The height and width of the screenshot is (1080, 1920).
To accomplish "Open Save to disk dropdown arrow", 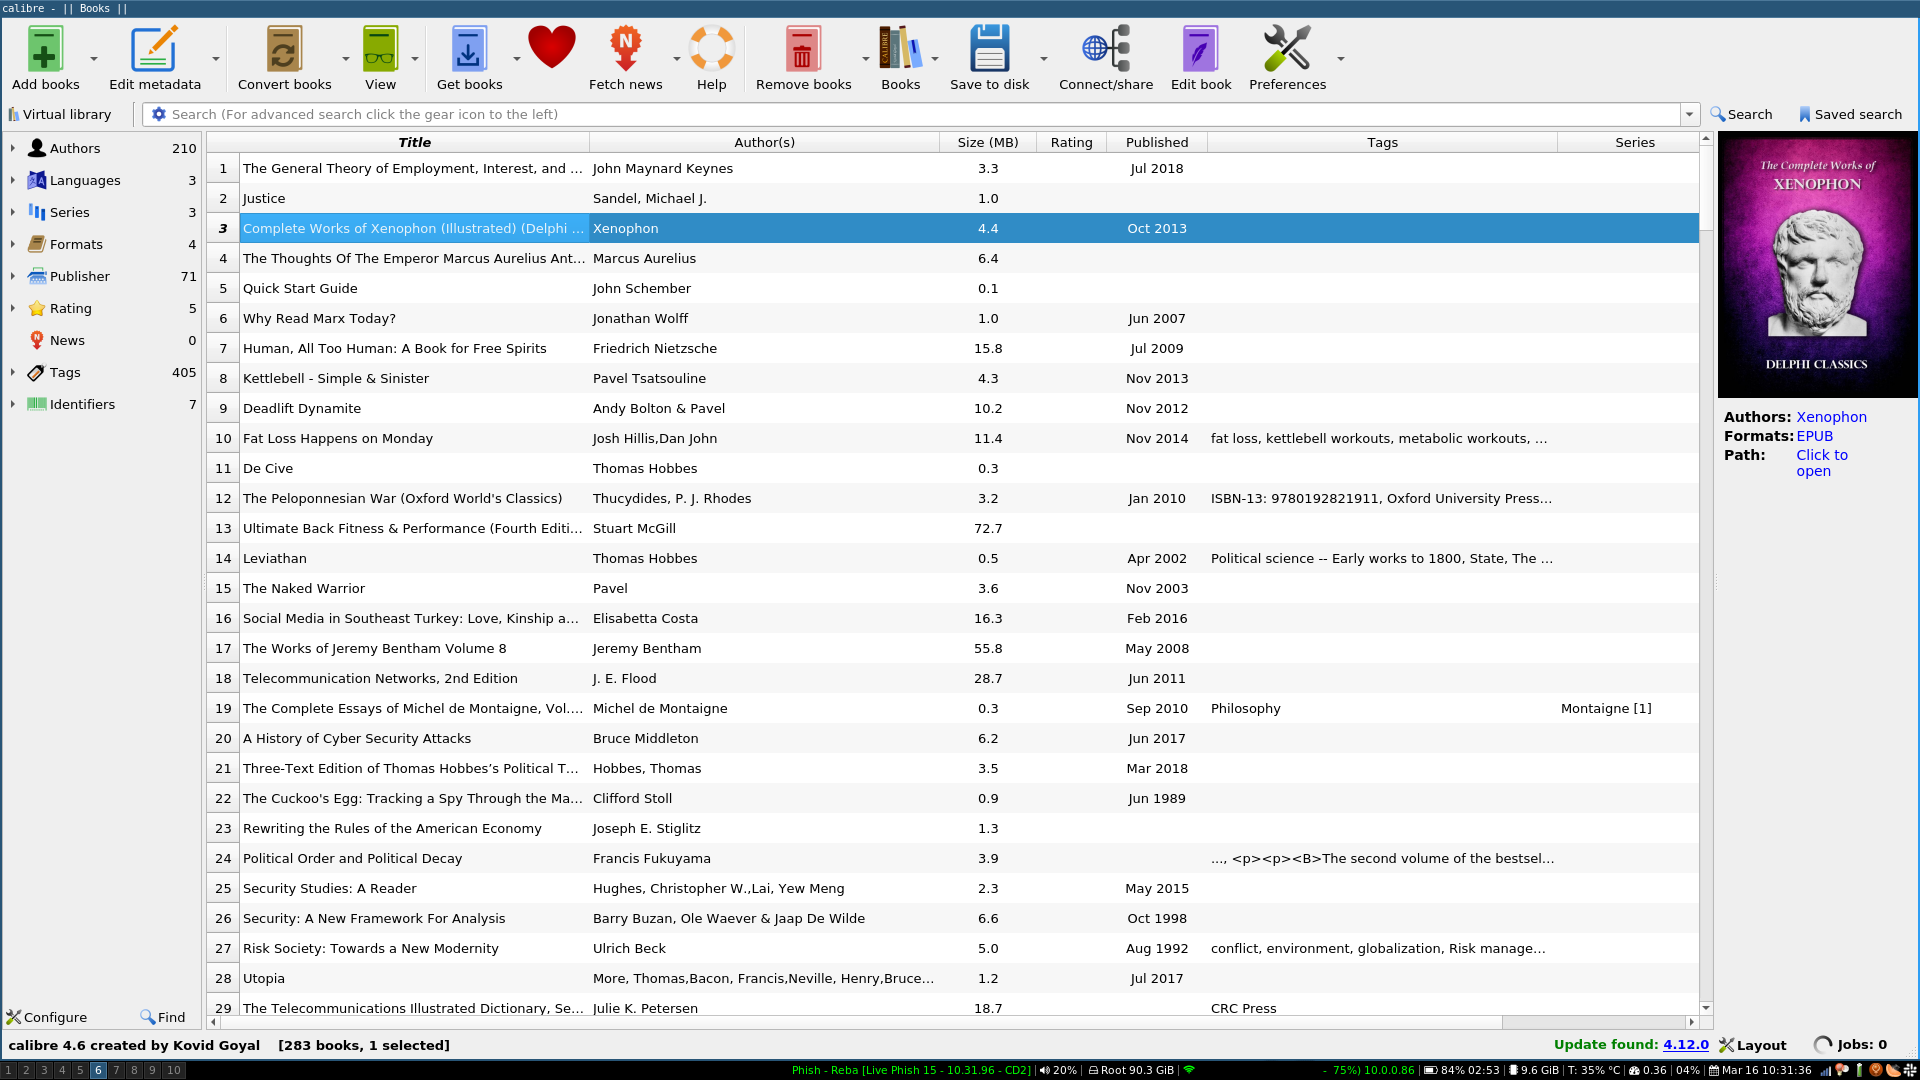I will click(1044, 59).
